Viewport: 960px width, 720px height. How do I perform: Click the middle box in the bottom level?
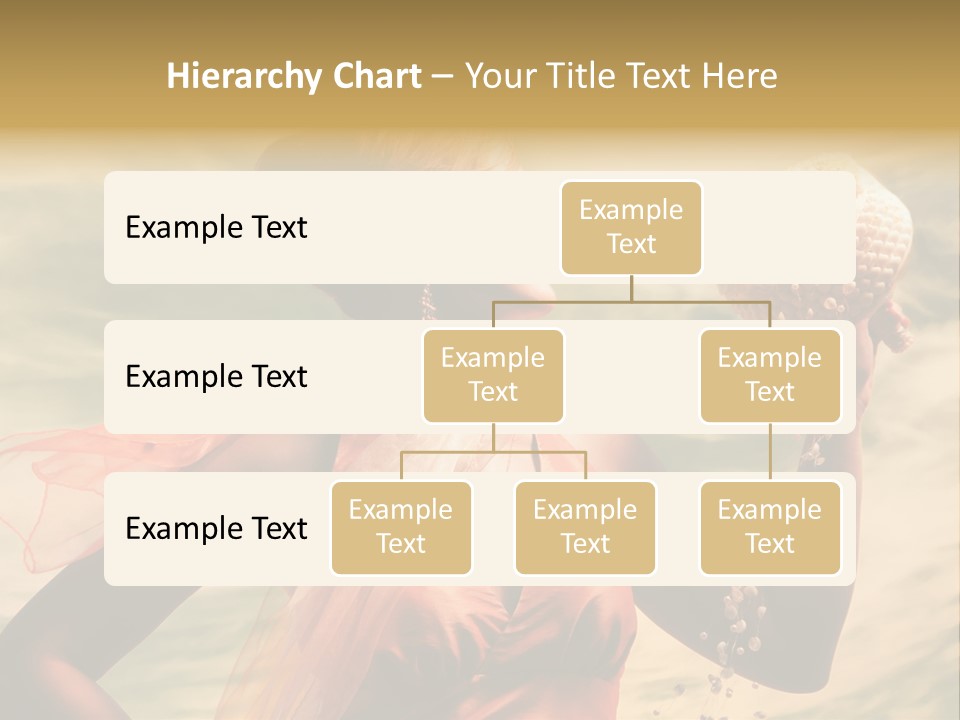point(585,527)
